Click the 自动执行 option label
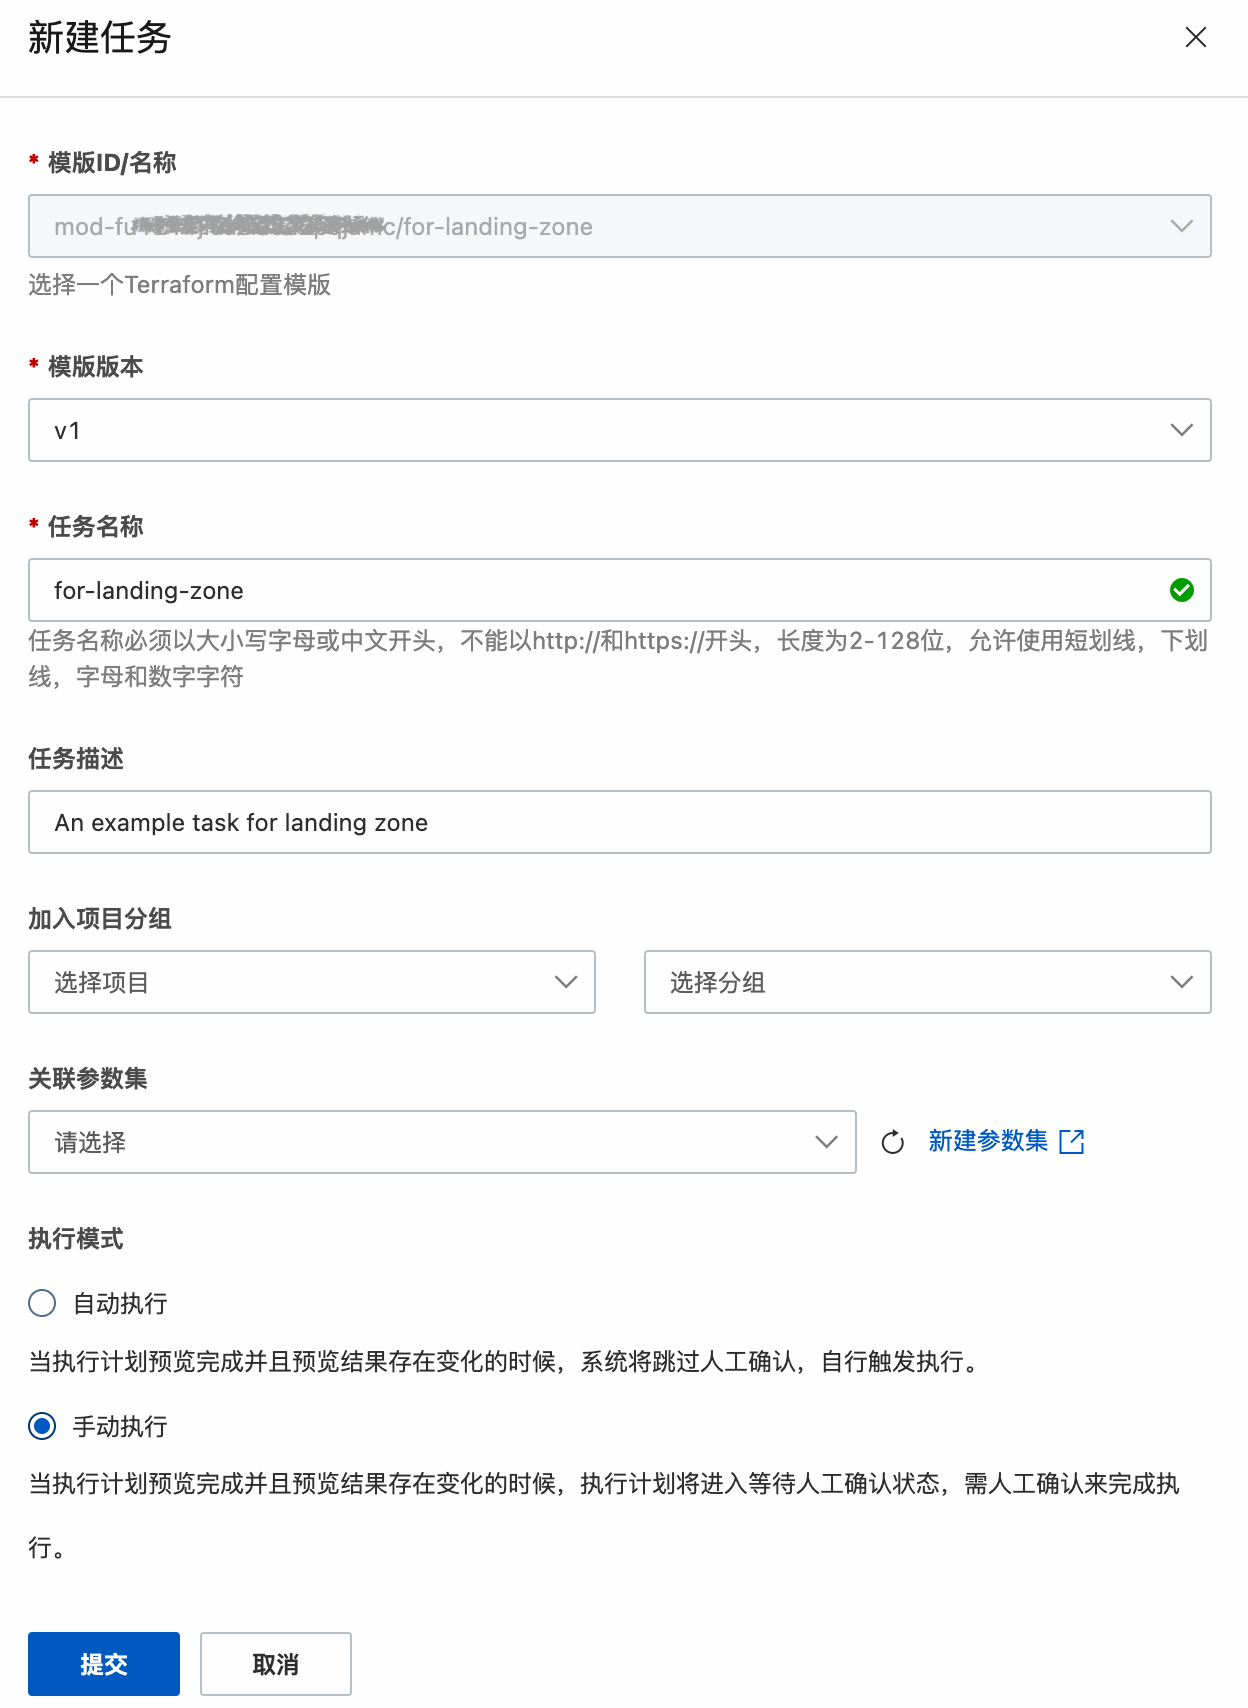Image resolution: width=1248 pixels, height=1708 pixels. [120, 1304]
